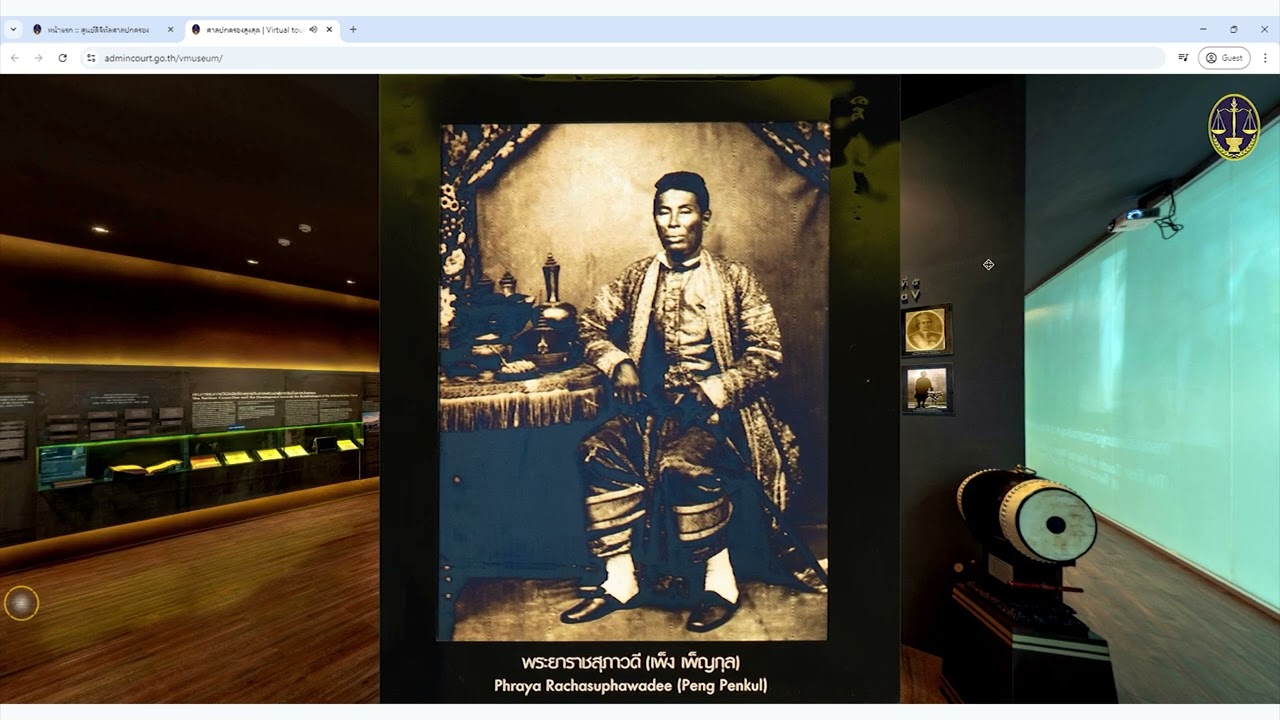Open the lower framed photo thumbnail
The image size is (1280, 720).
point(927,389)
